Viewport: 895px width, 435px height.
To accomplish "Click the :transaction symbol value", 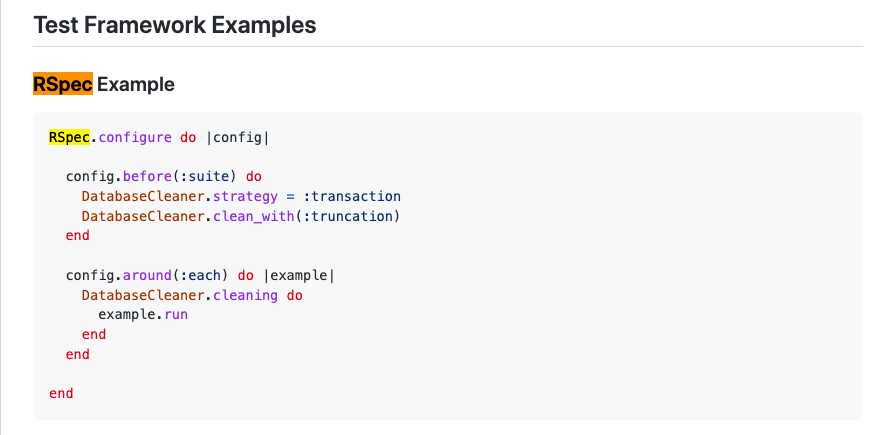I will (352, 196).
